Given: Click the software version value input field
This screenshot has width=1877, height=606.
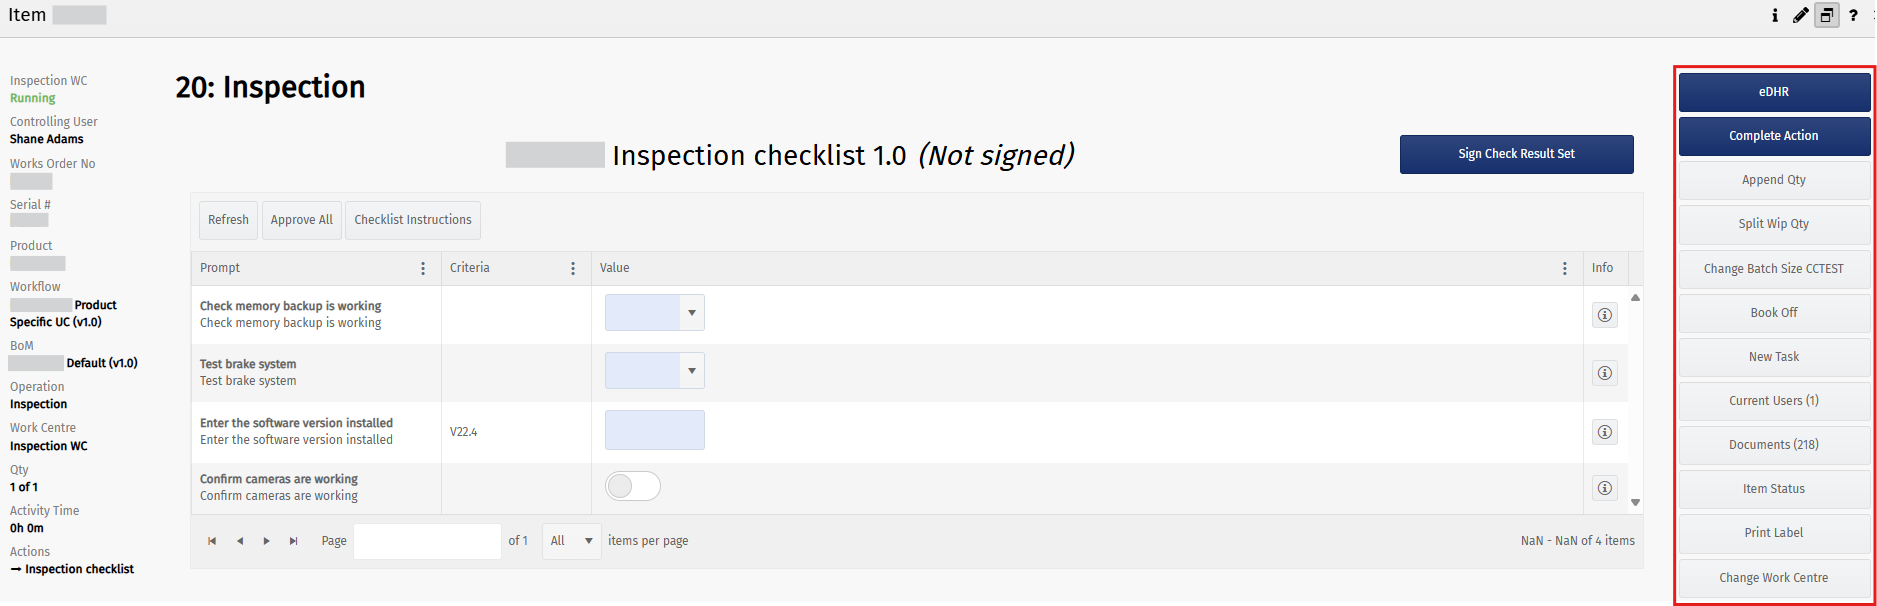Looking at the screenshot, I should 654,430.
